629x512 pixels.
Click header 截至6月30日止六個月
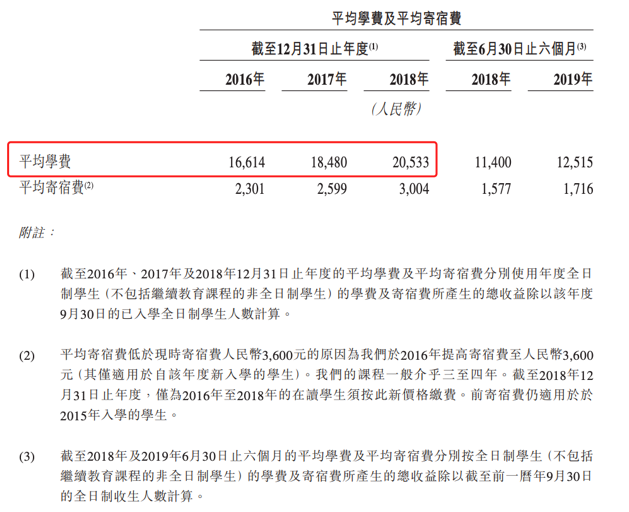[x=519, y=49]
